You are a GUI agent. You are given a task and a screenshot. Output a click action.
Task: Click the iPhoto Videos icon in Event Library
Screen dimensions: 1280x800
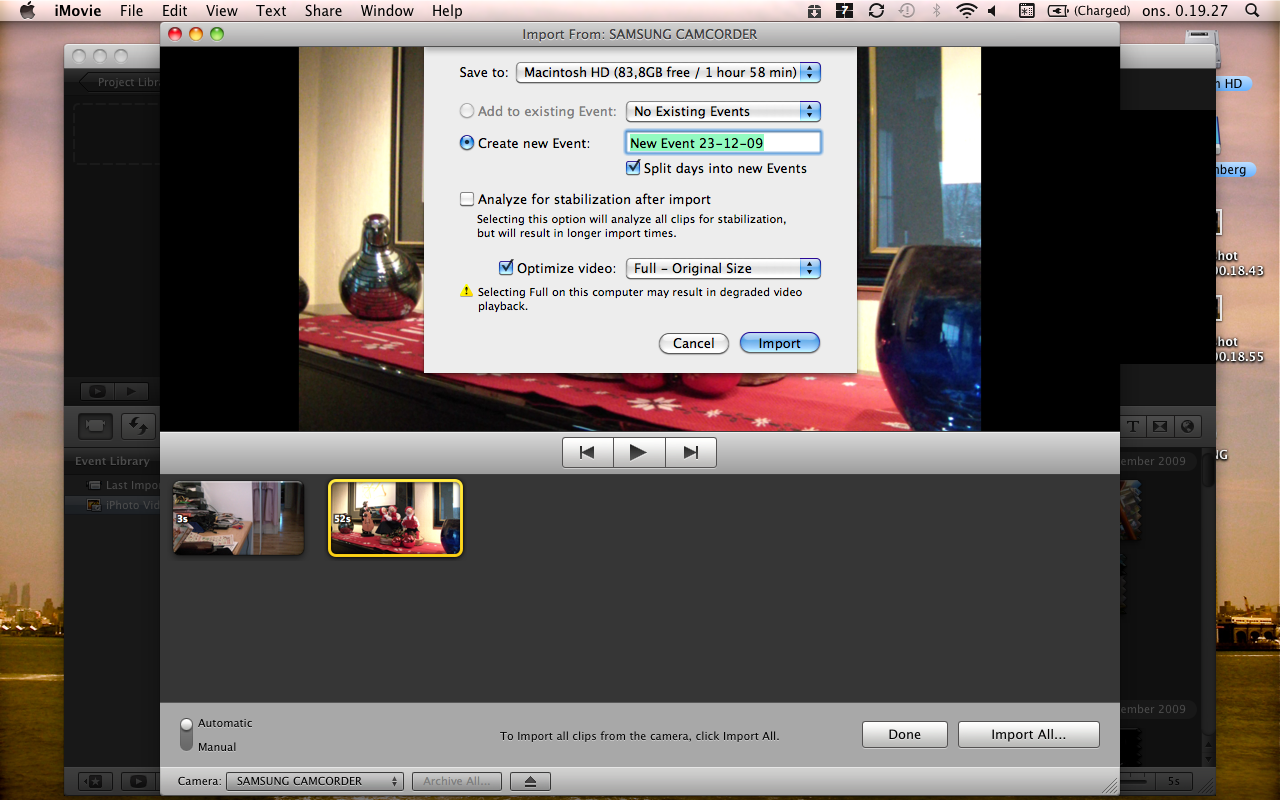tap(95, 505)
